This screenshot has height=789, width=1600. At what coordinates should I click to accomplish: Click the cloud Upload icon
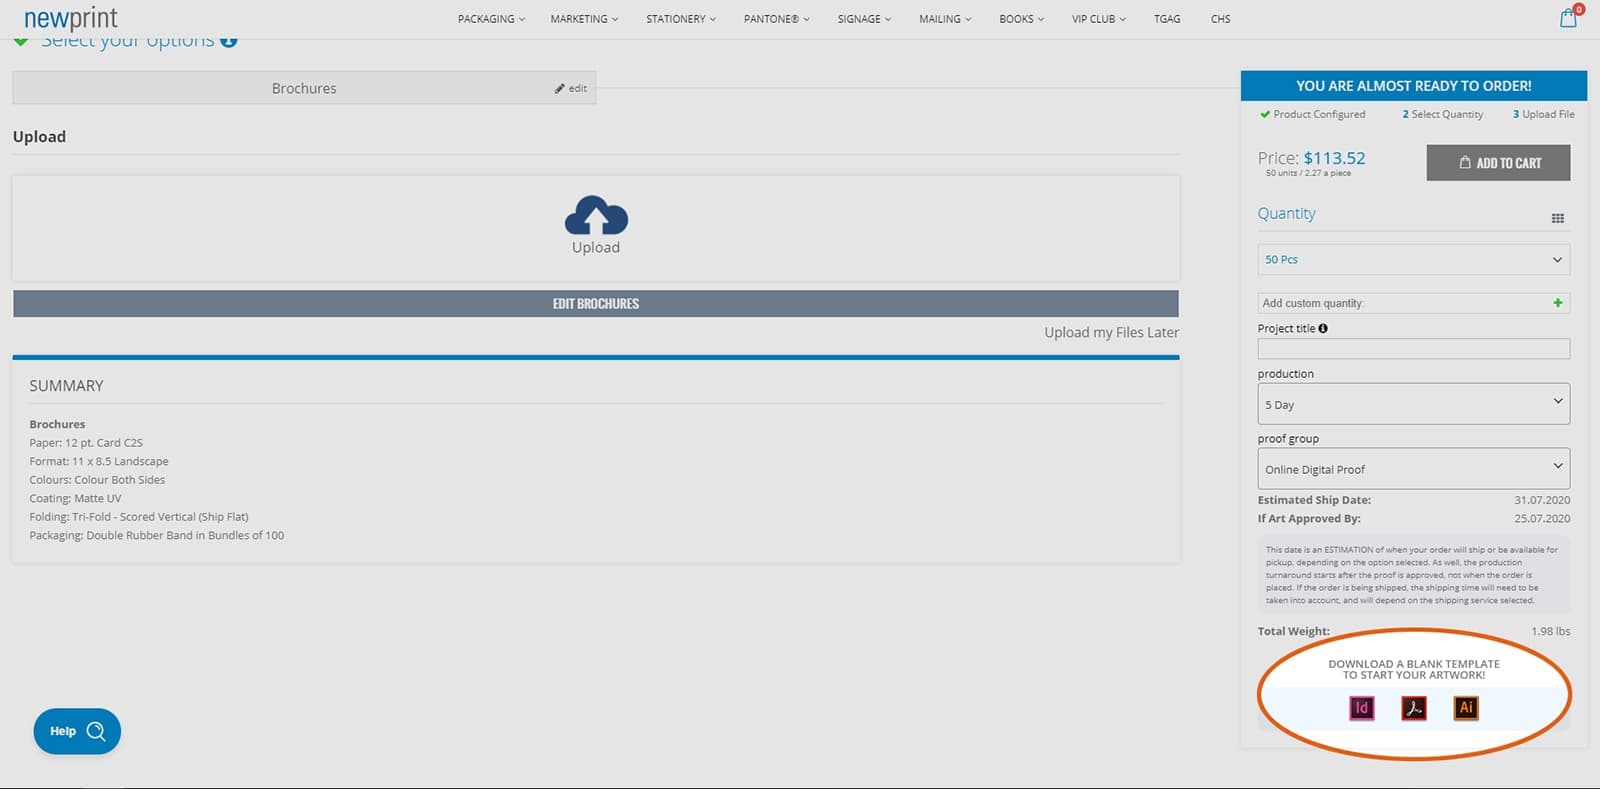[x=596, y=216]
